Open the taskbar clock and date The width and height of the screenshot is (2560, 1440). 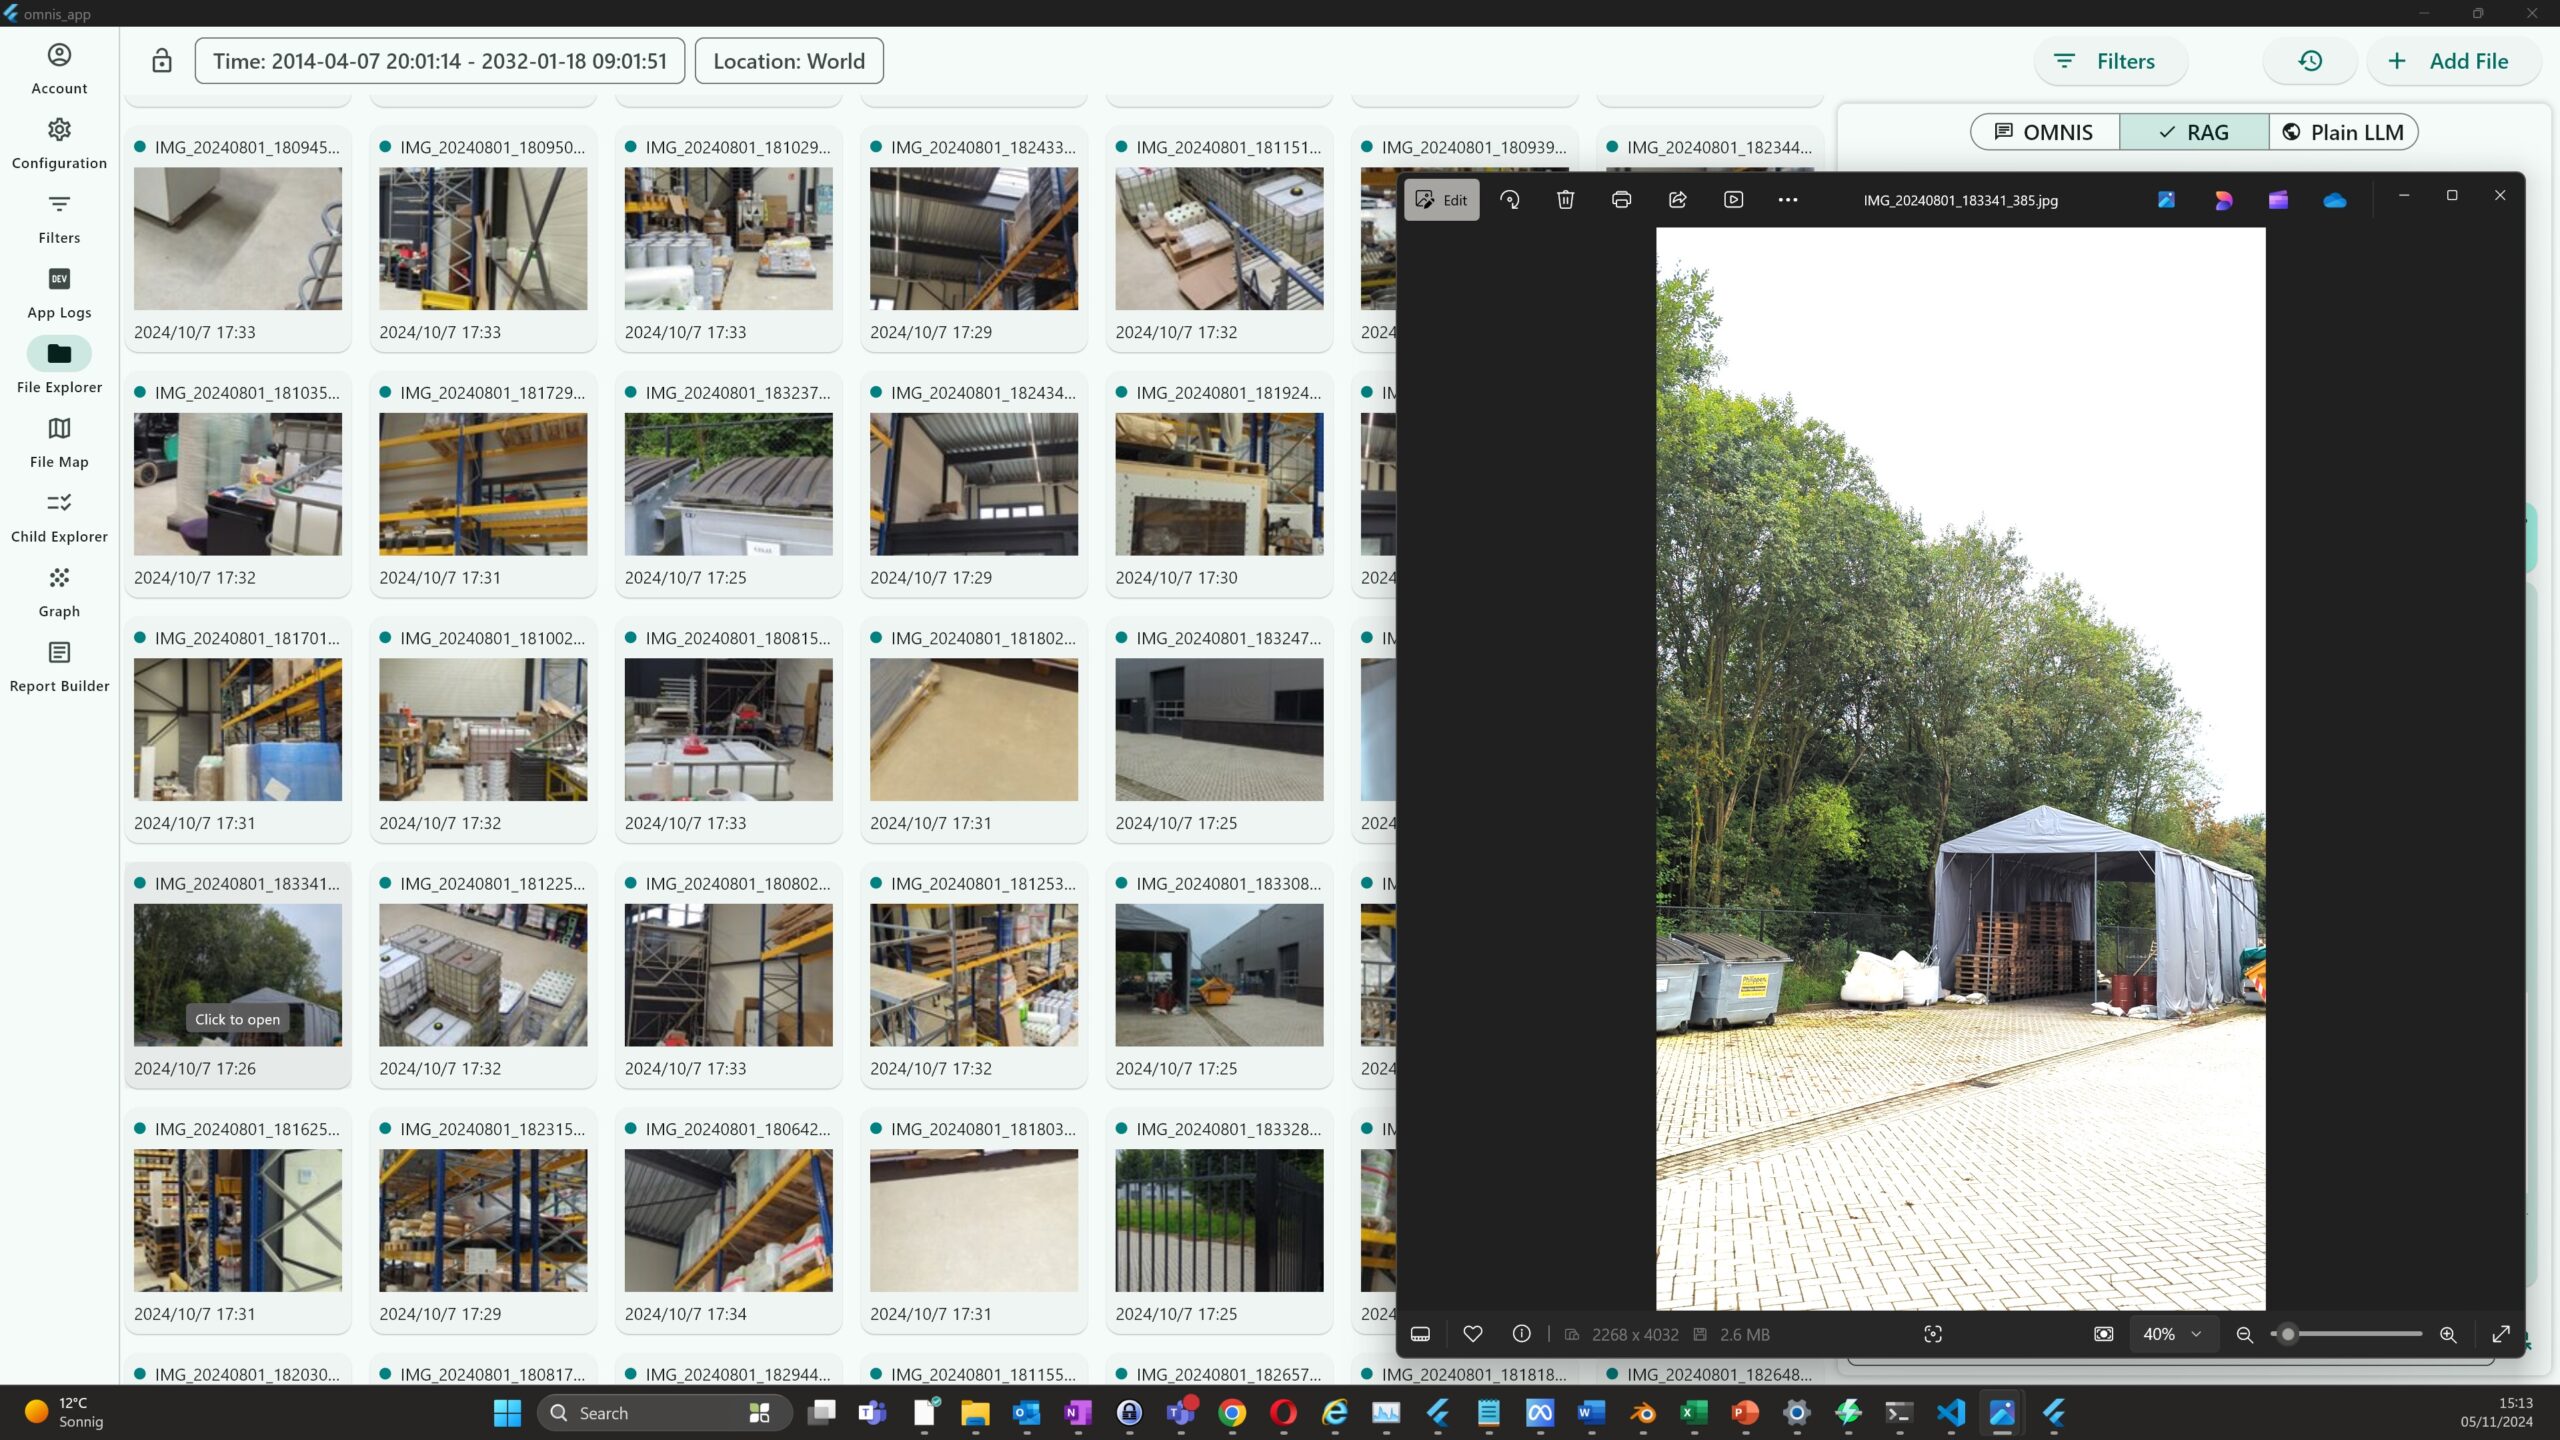pyautogui.click(x=2497, y=1412)
